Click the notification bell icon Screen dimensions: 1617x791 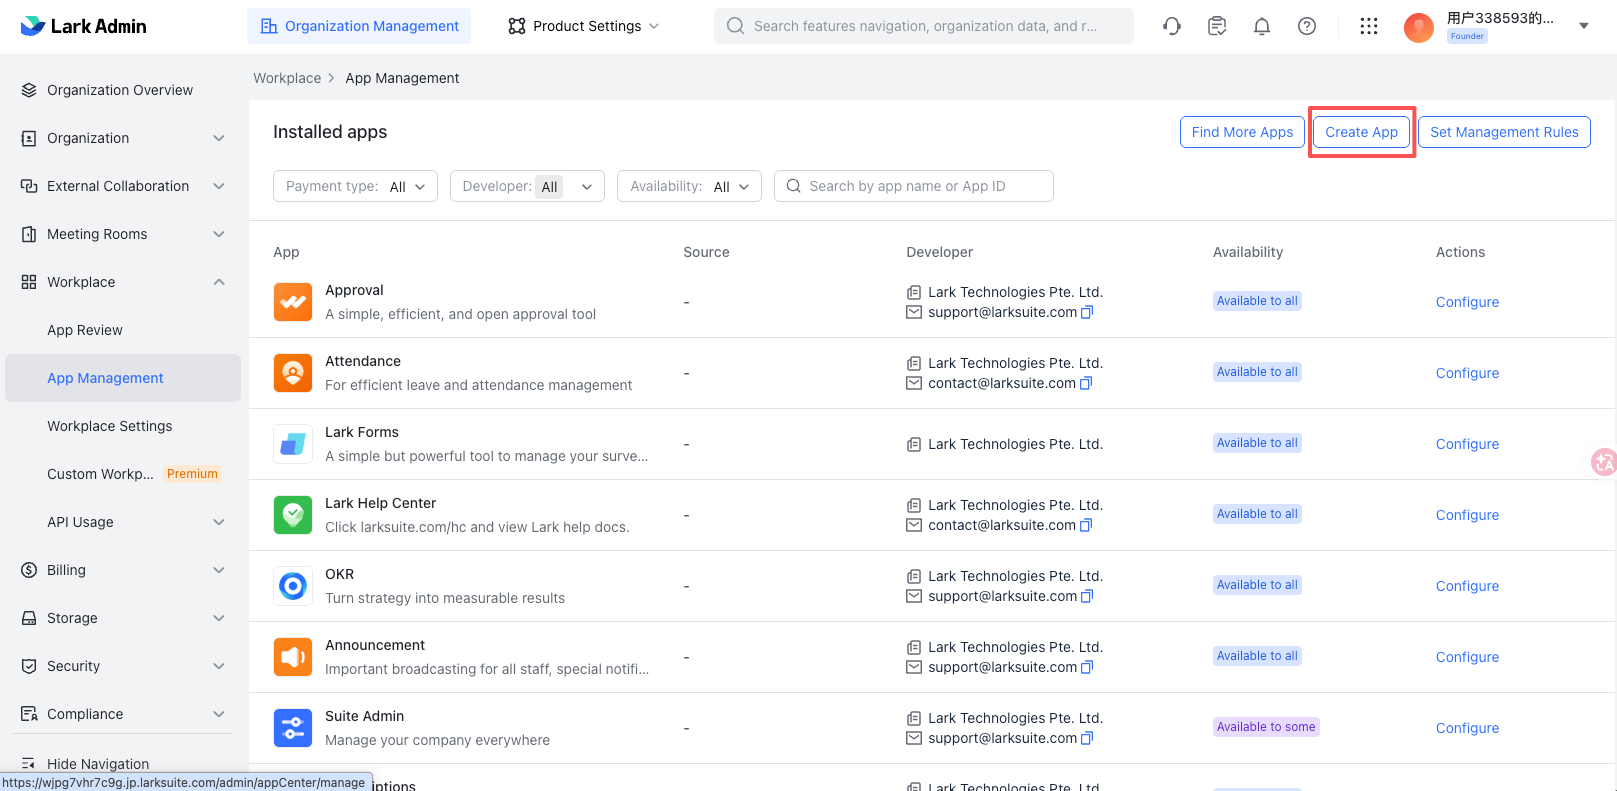[x=1262, y=26]
